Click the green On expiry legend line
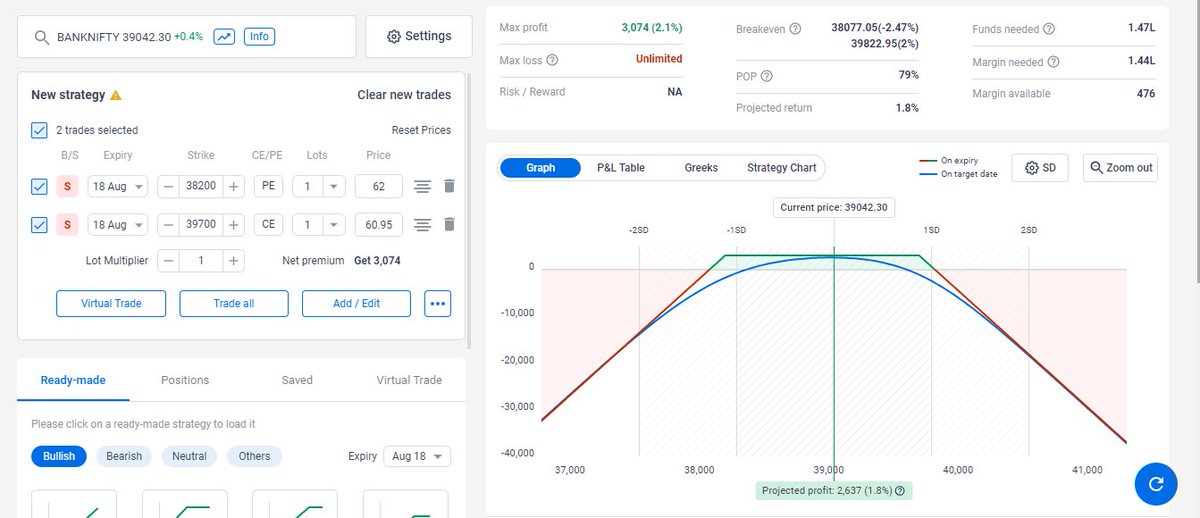Screen dimensions: 1200x518 [927, 161]
